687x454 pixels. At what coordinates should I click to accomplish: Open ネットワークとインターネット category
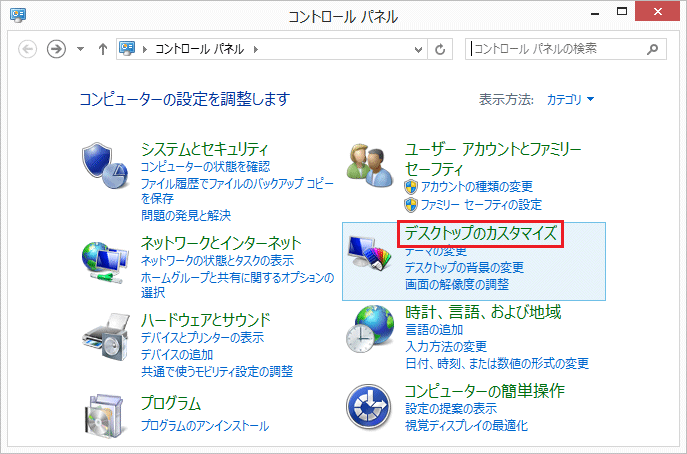click(221, 243)
